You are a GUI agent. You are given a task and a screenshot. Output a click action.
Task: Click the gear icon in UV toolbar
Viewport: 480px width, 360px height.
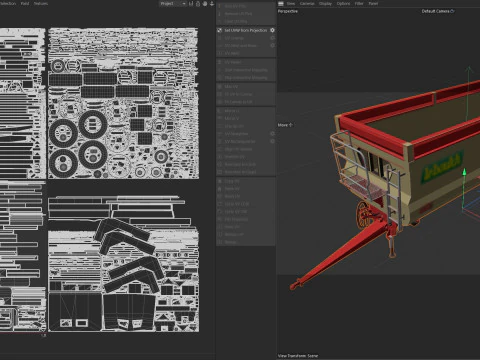[x=205, y=4]
